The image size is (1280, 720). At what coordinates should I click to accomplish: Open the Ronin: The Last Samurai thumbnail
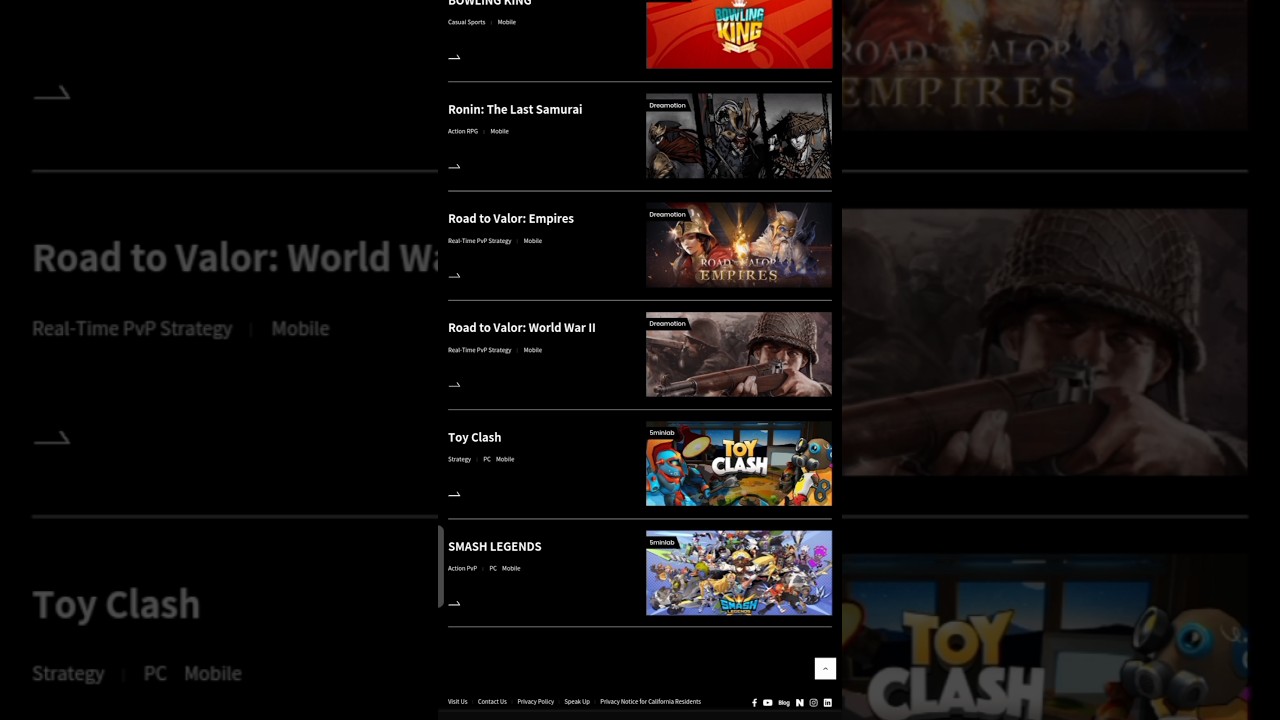pyautogui.click(x=739, y=136)
